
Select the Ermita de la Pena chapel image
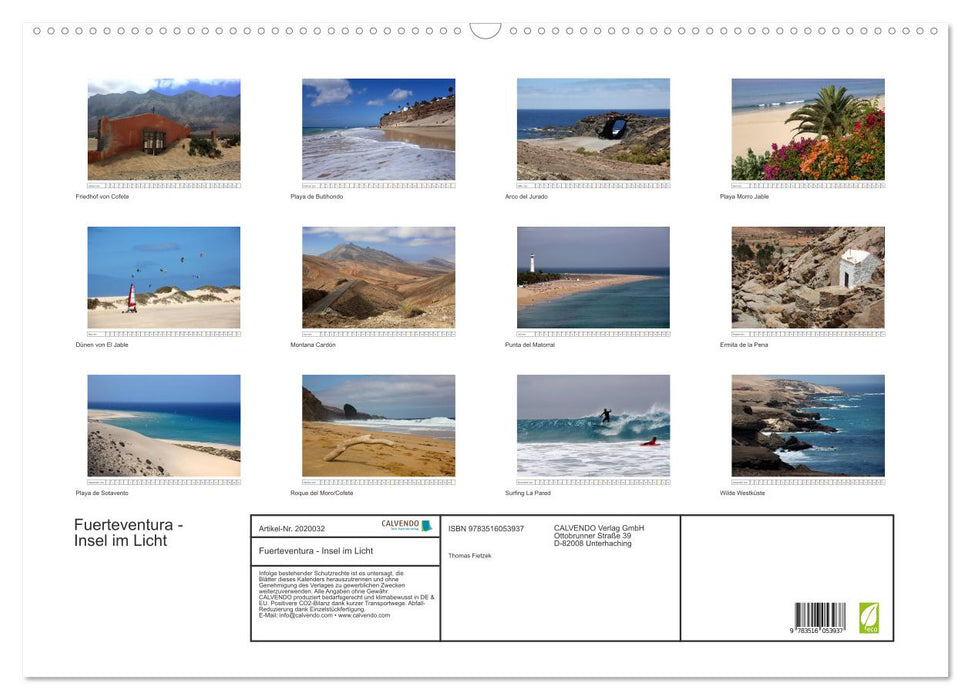click(807, 277)
